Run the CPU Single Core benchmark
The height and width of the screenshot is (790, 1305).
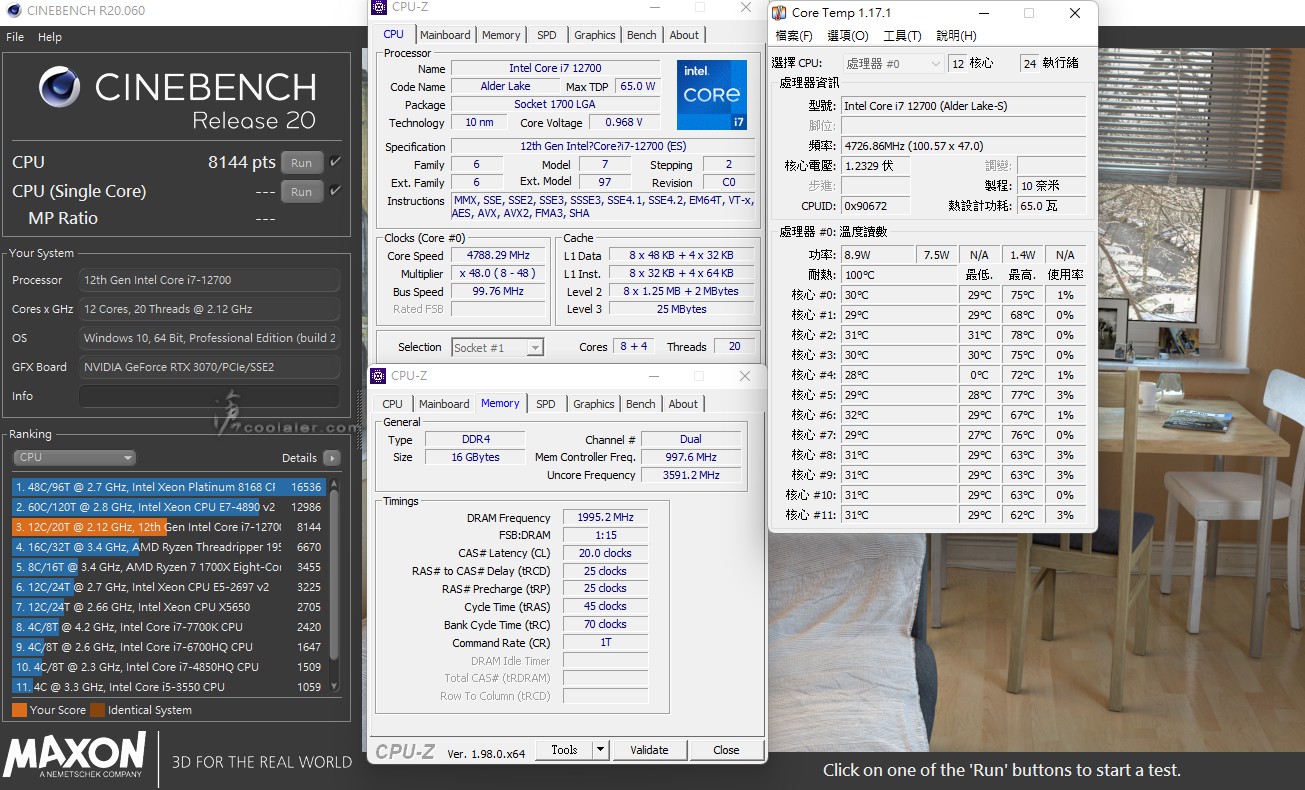pyautogui.click(x=302, y=192)
